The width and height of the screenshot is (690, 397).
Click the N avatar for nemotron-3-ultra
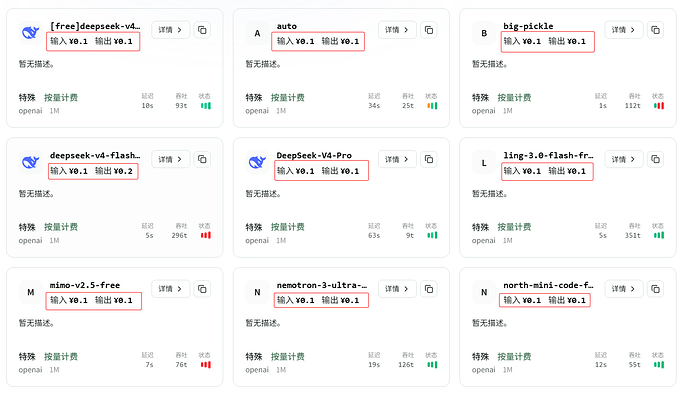(257, 292)
